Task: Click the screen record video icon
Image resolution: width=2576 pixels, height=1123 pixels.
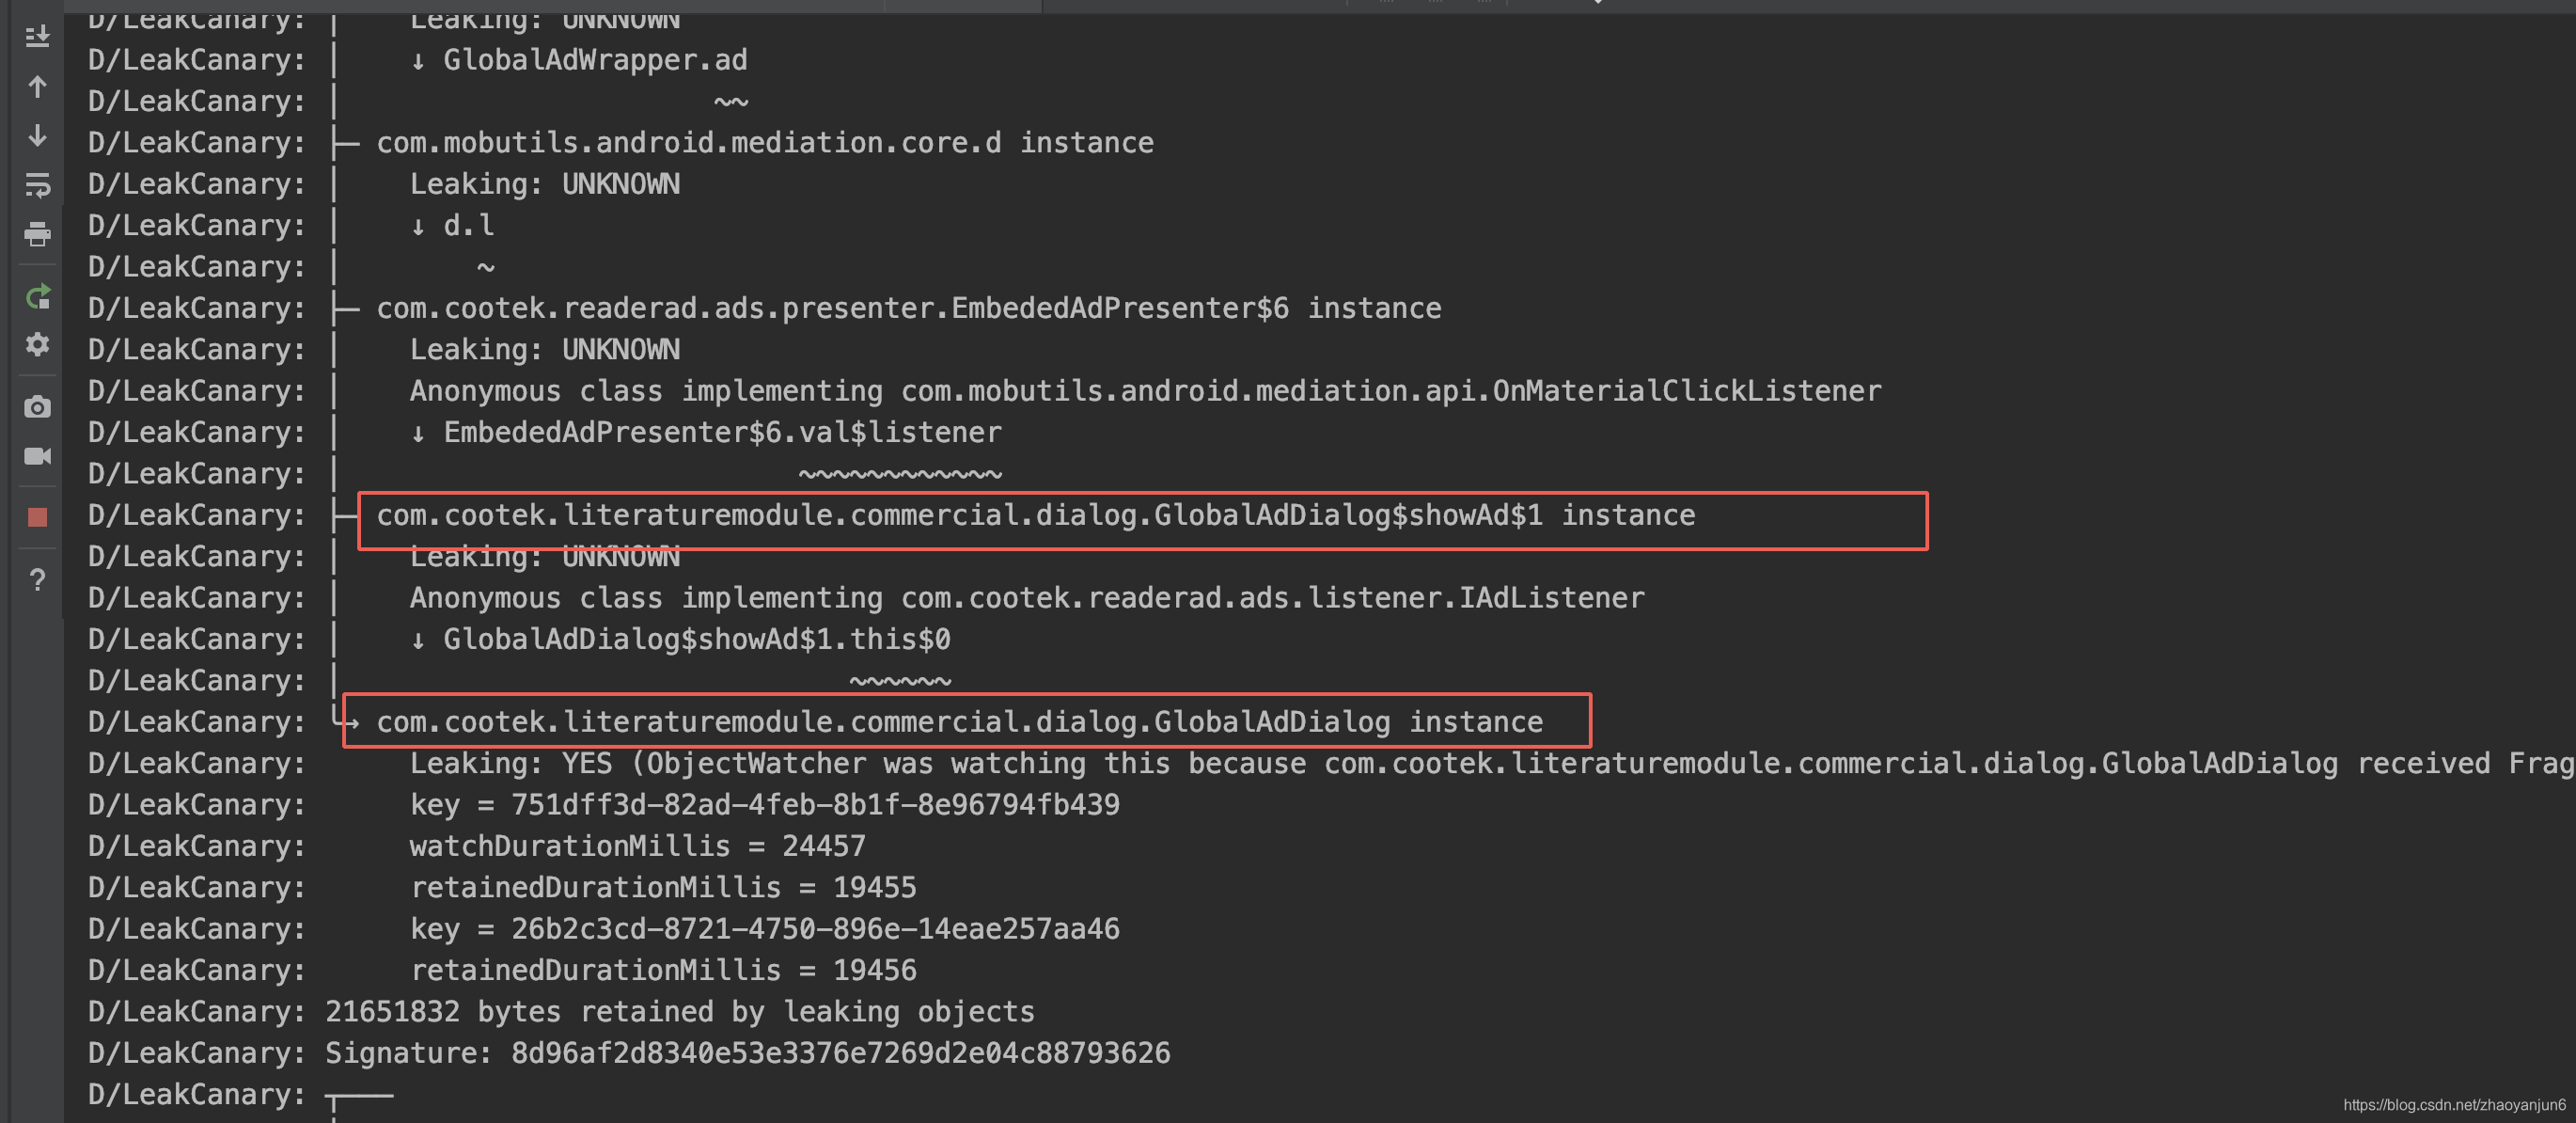Action: (x=37, y=456)
